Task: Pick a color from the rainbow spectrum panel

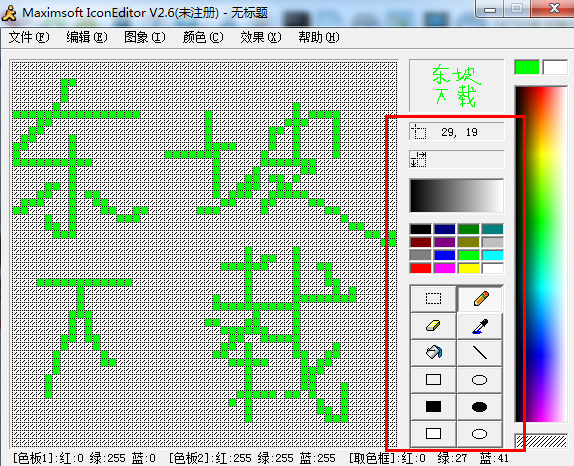Action: tap(541, 254)
